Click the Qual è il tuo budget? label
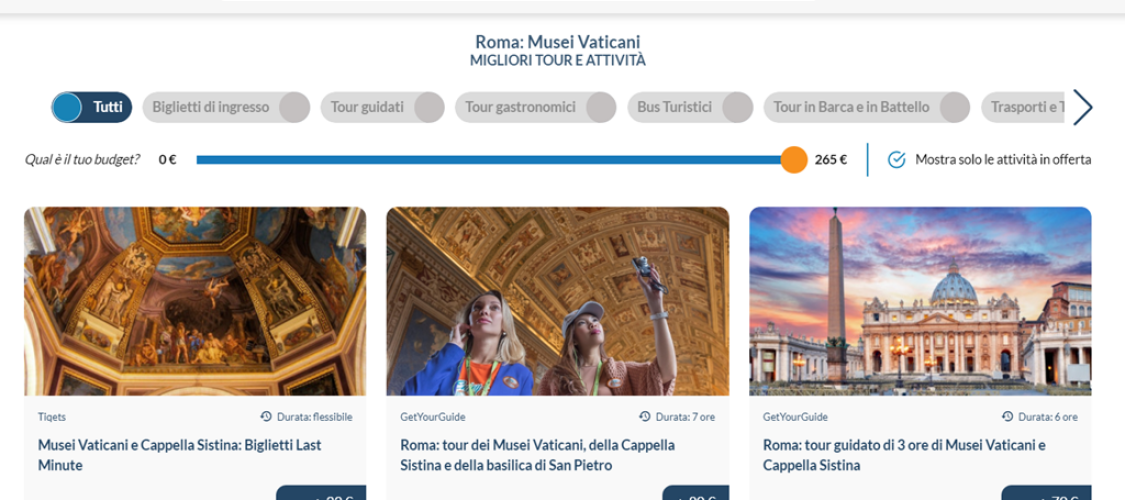Screen dimensions: 1125x500 click(83, 159)
